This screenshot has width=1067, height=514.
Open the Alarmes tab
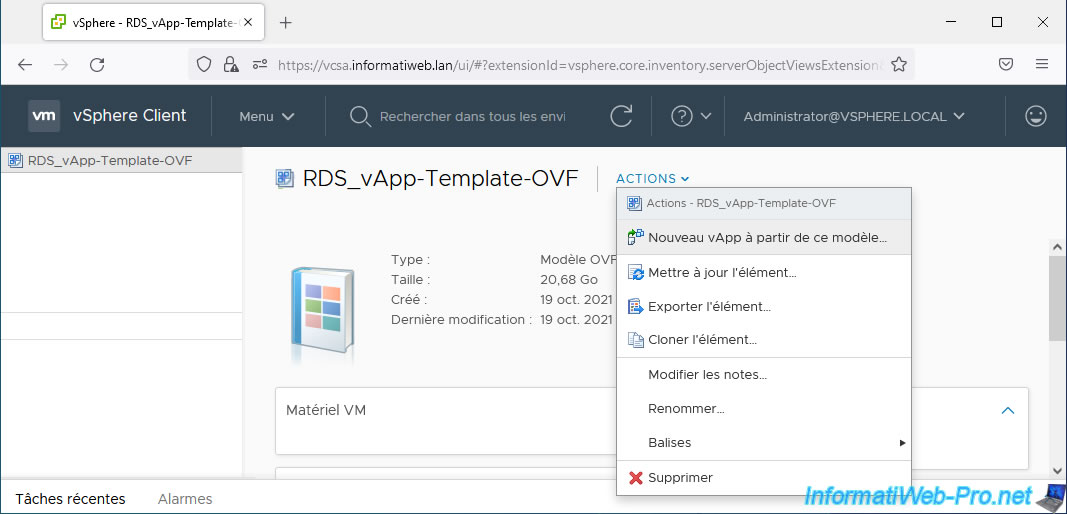click(x=185, y=499)
